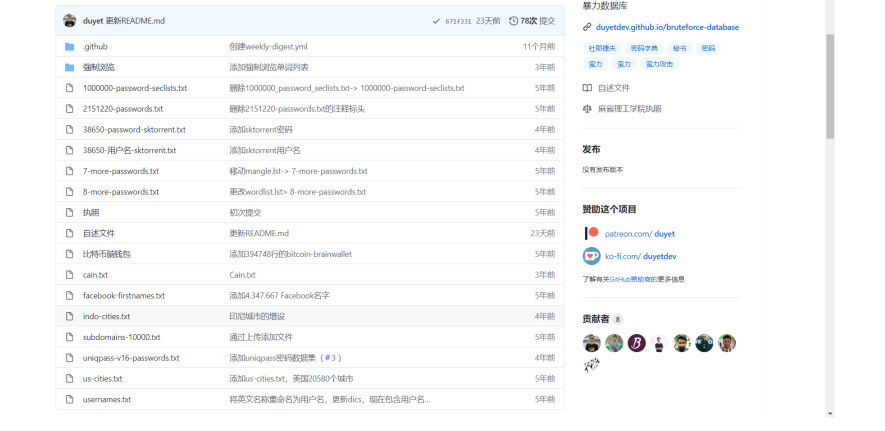Click file icon beside 38650-password-sktorrent.txt
Screen dimensions: 885x431
tap(69, 130)
